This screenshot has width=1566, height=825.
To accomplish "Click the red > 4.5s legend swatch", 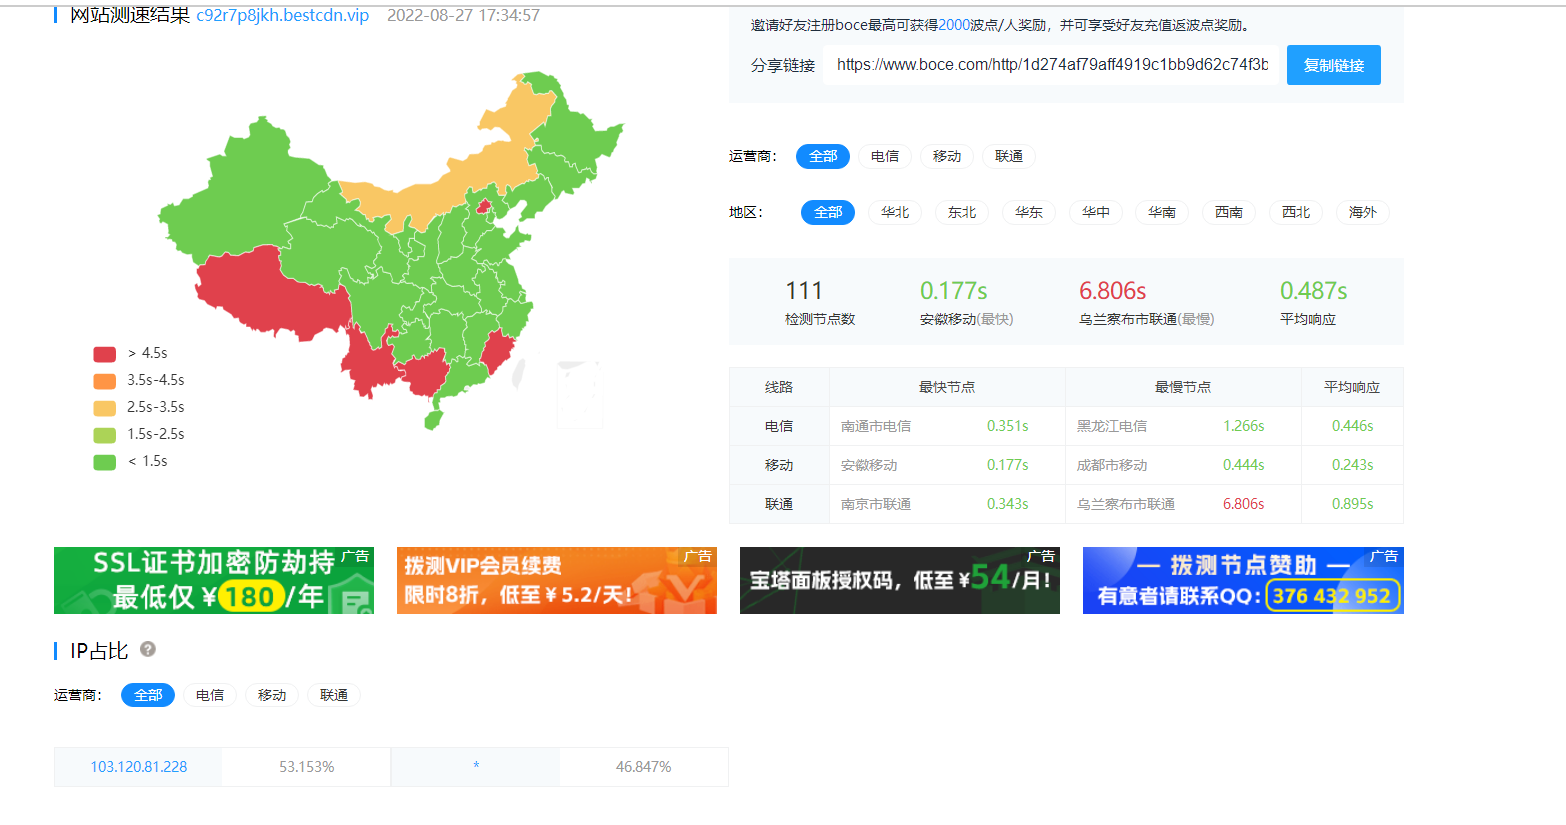I will pos(105,354).
